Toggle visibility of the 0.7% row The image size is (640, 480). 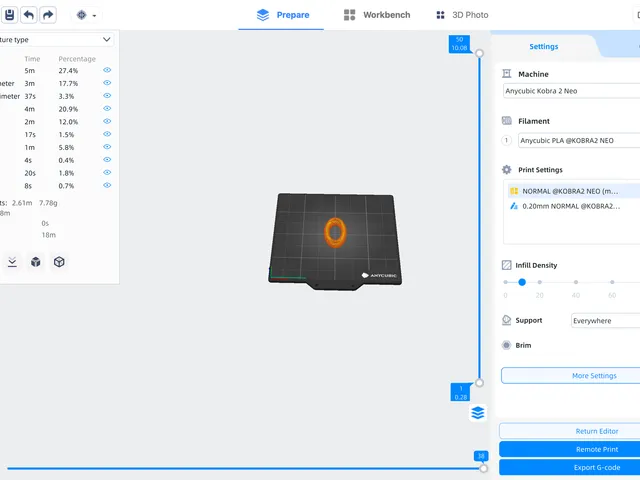[x=107, y=185]
